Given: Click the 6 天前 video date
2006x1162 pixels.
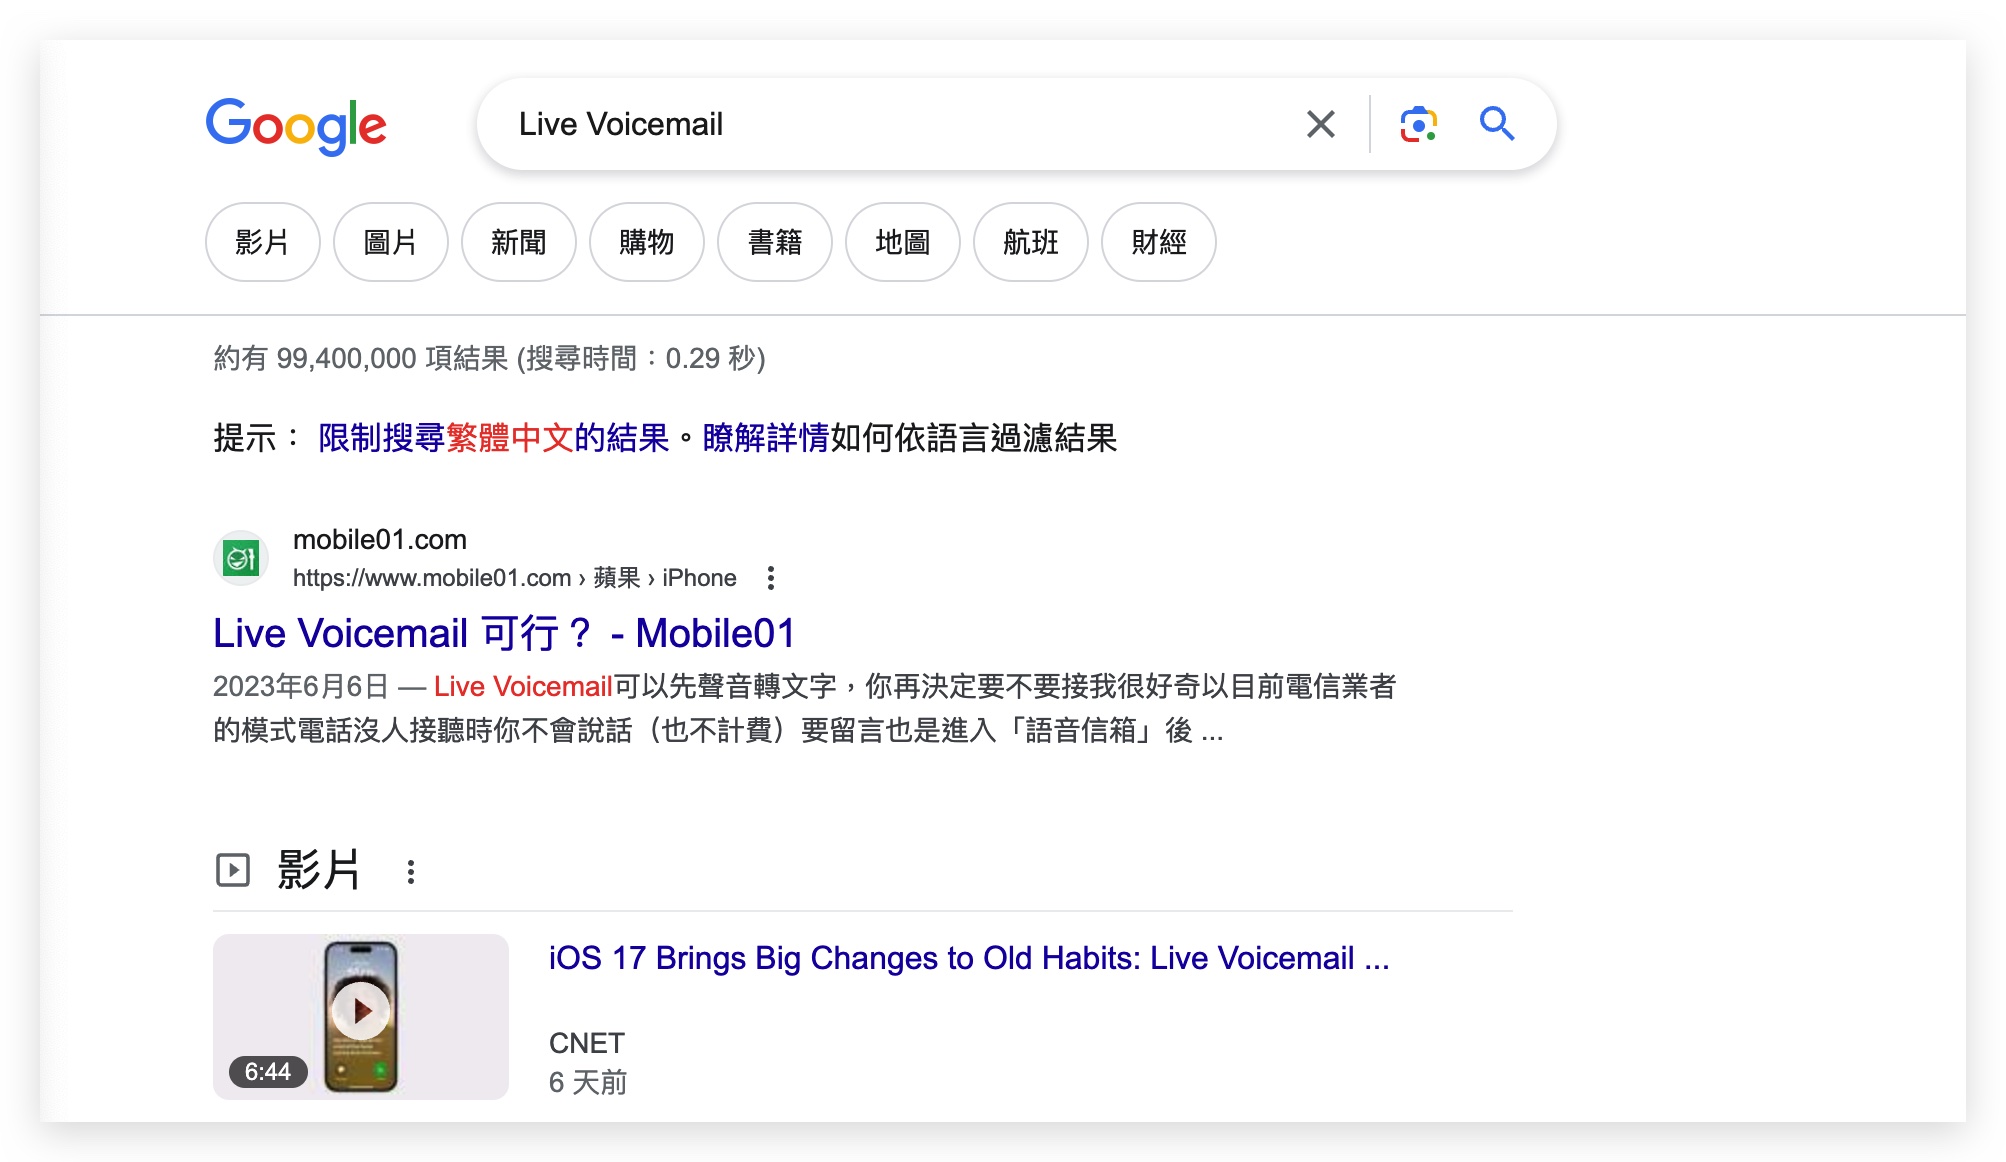Looking at the screenshot, I should coord(588,1082).
